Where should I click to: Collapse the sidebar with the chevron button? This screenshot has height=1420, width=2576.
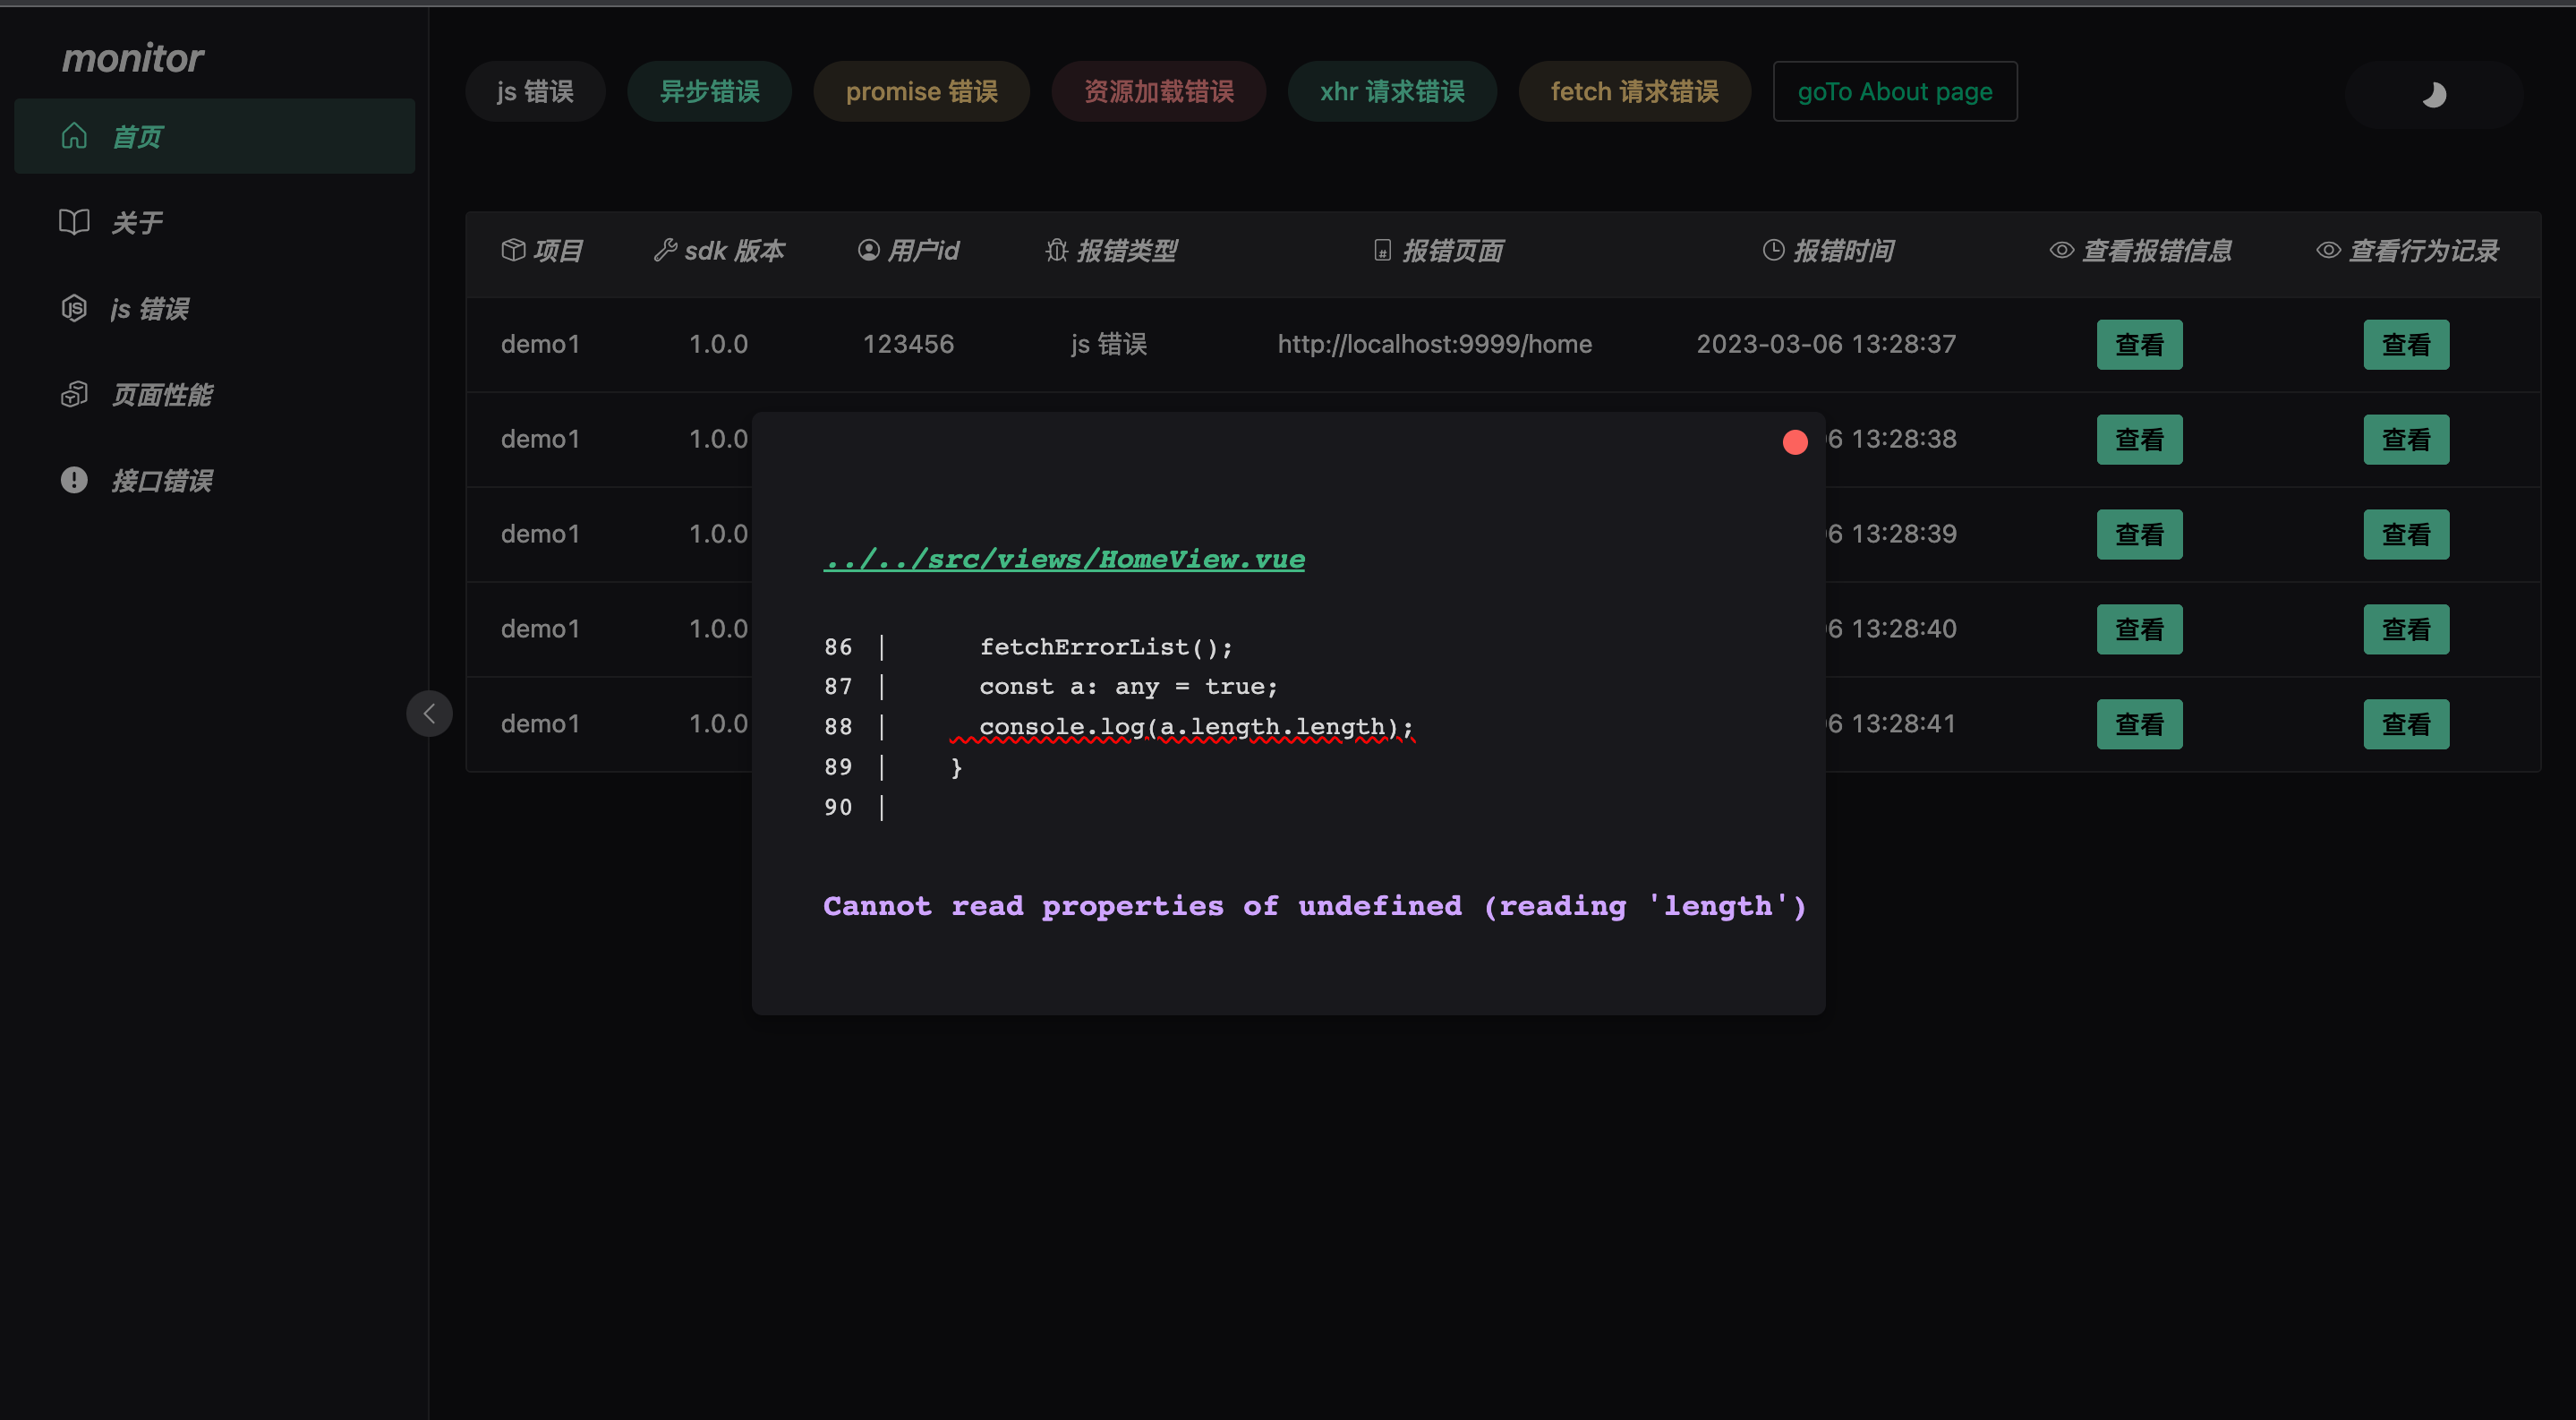429,713
